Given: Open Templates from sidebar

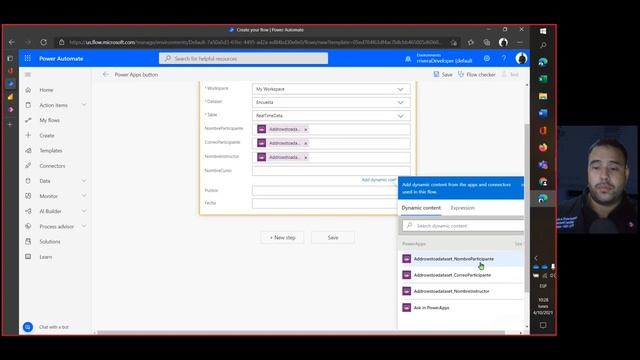Looking at the screenshot, I should tap(51, 151).
